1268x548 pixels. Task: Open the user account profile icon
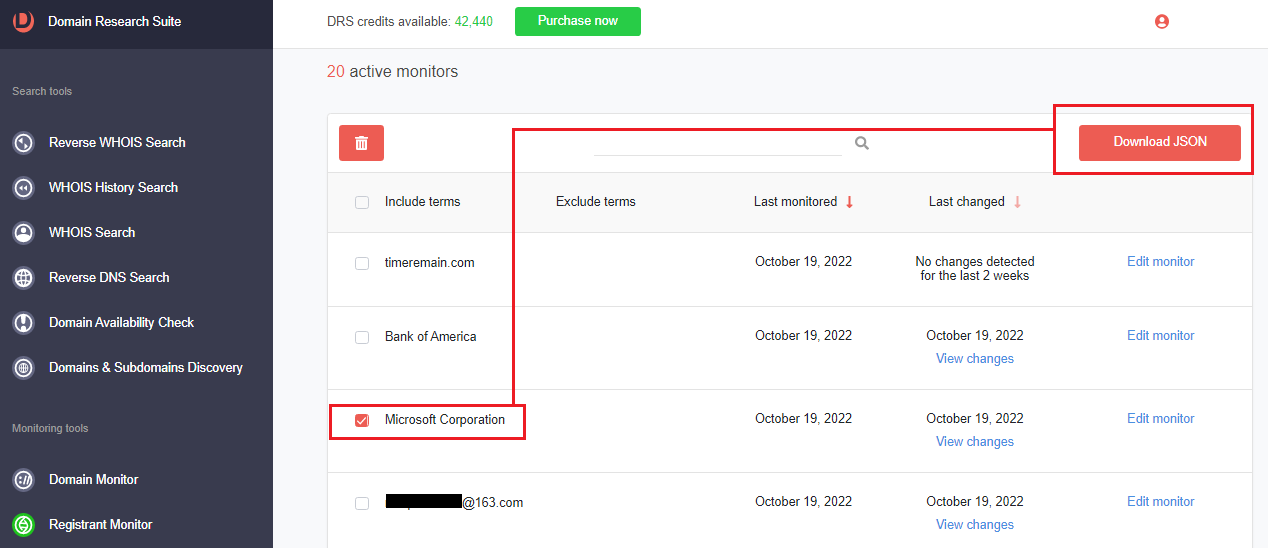pos(1162,21)
